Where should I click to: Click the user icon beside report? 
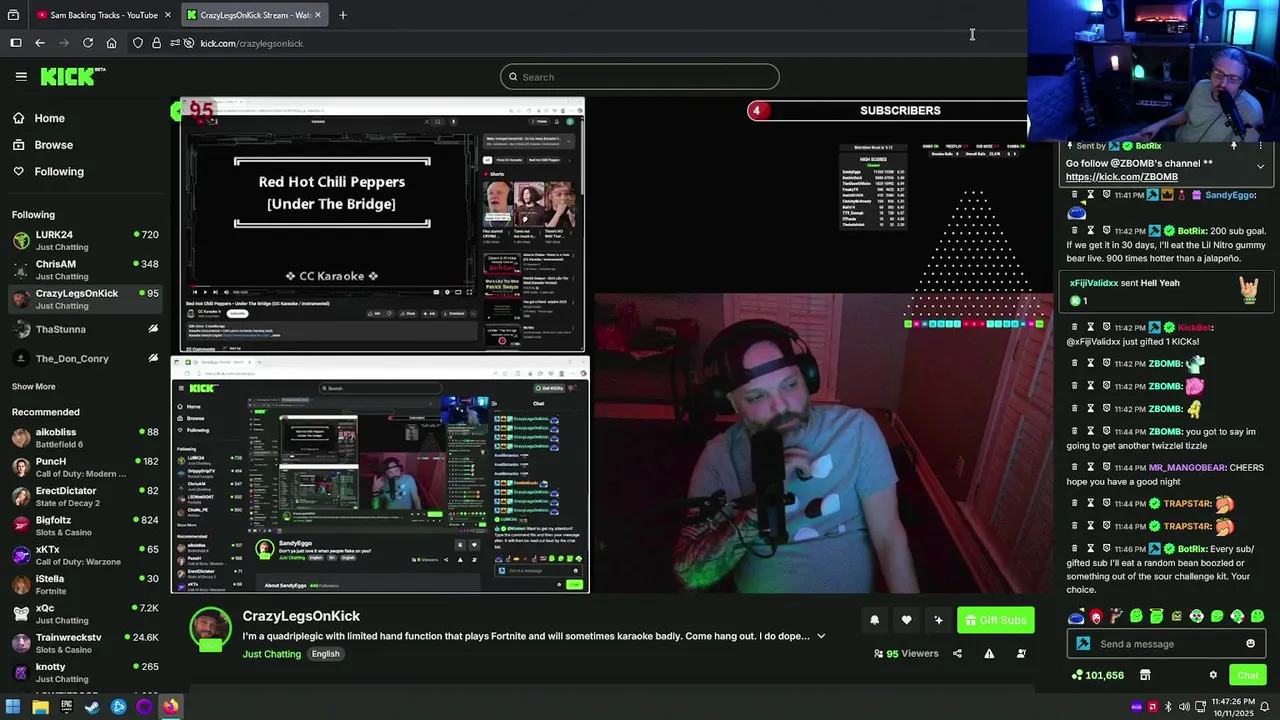[x=1021, y=654]
